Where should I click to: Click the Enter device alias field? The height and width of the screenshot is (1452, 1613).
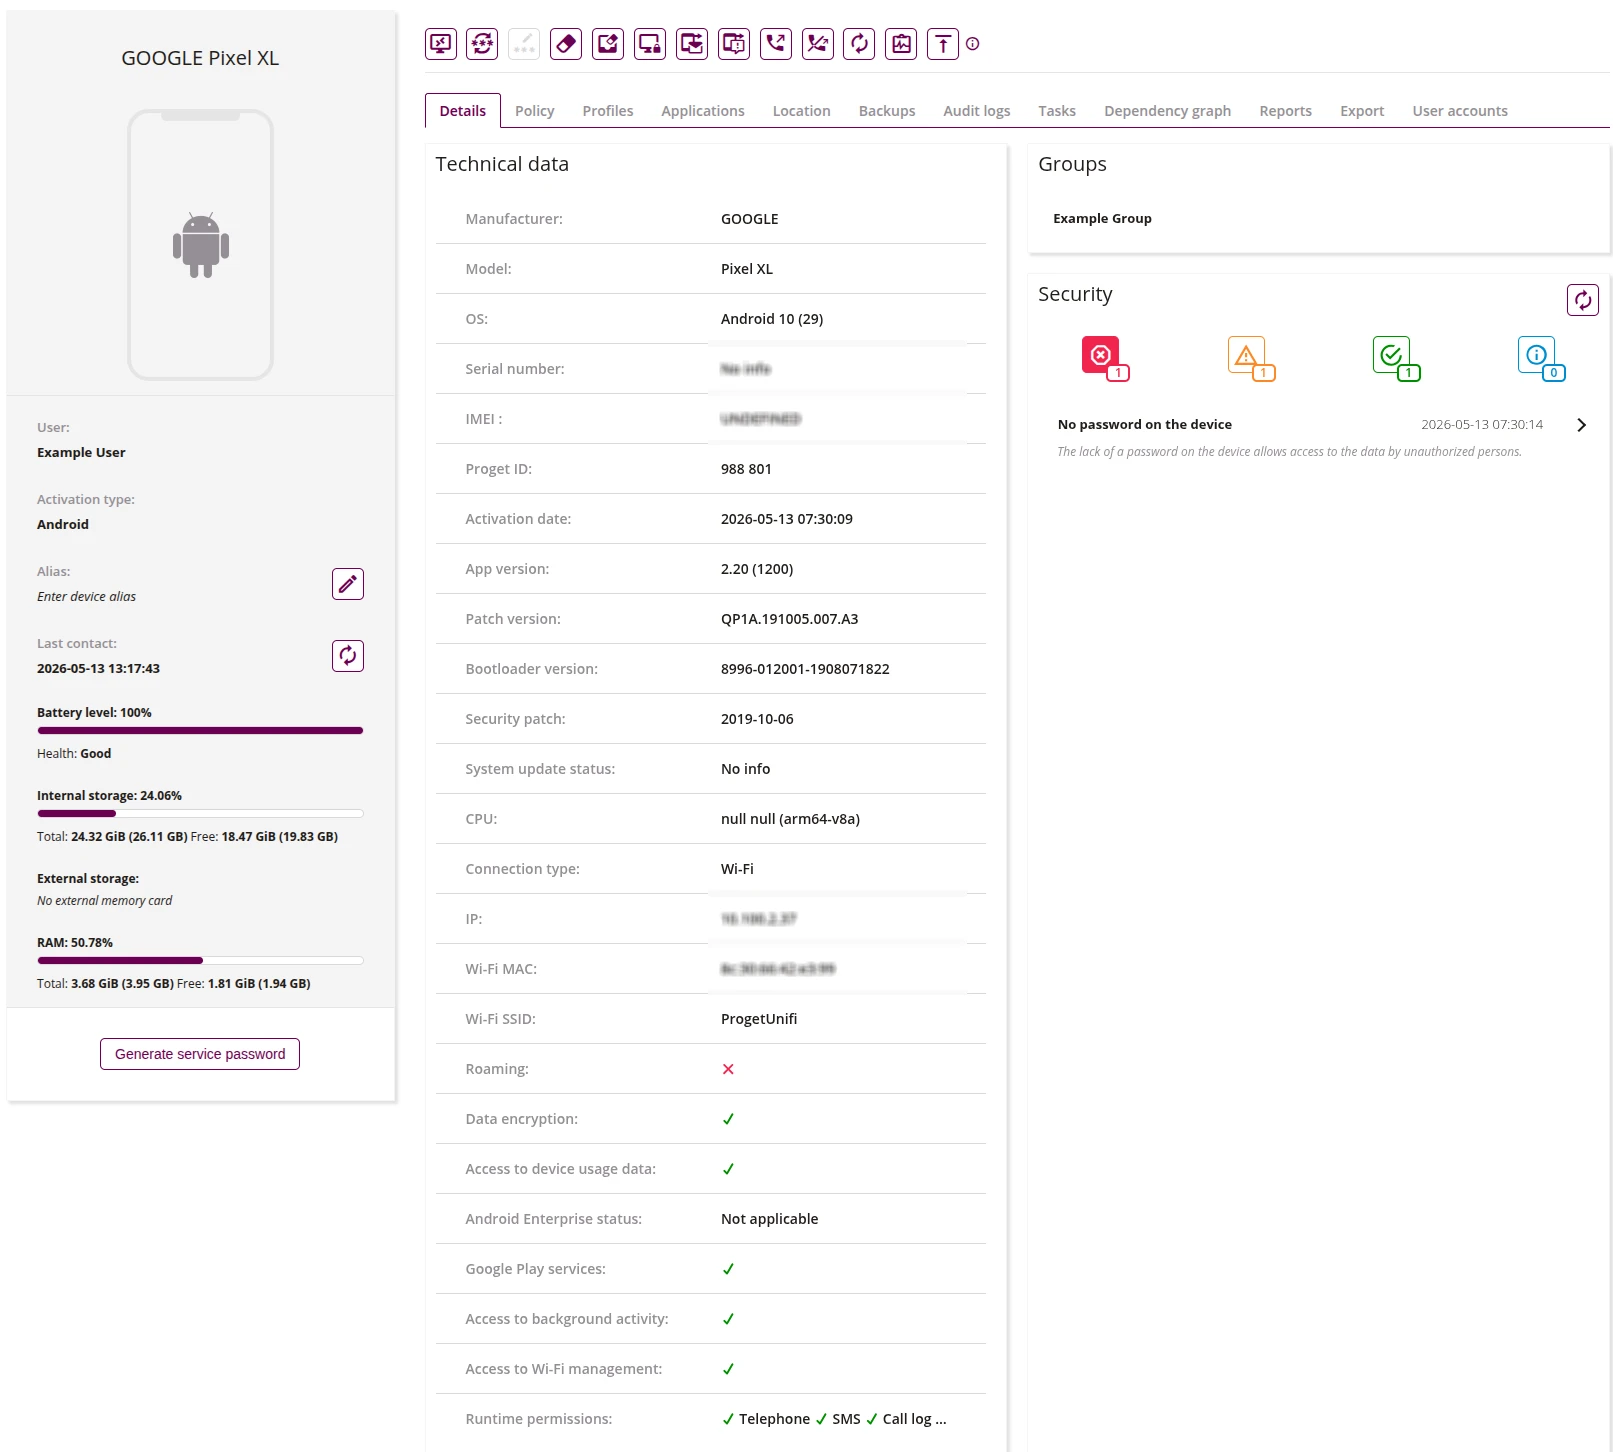click(86, 597)
